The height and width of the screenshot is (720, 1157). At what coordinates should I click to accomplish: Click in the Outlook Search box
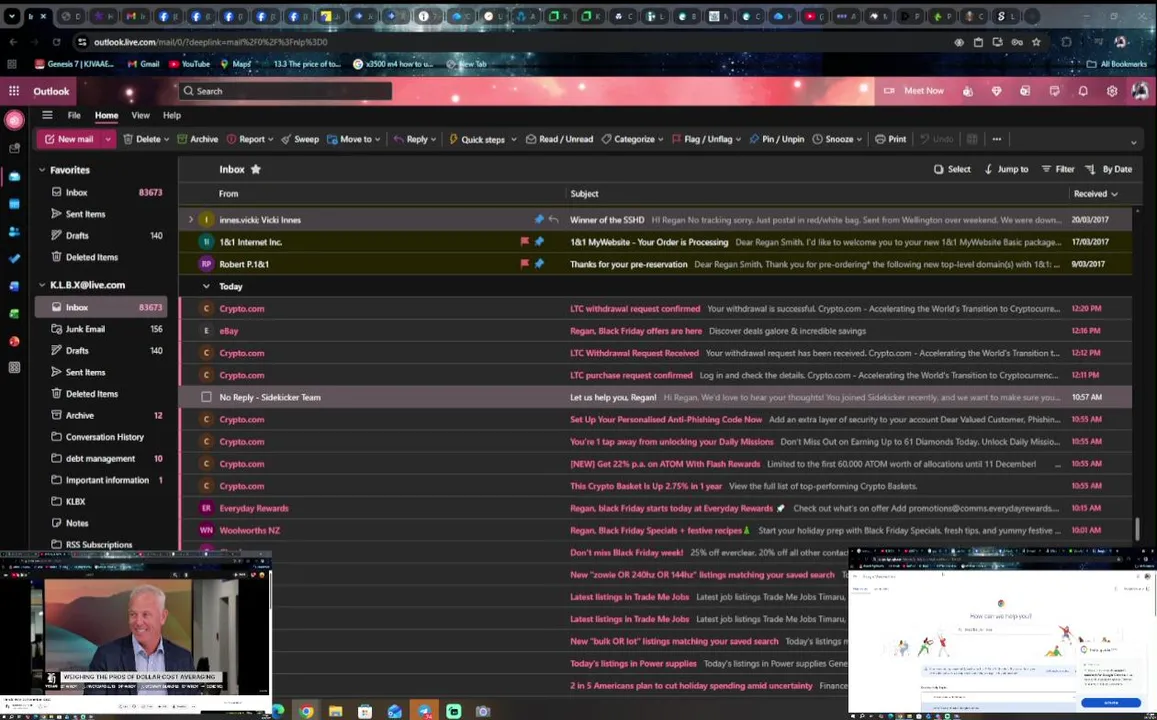[x=285, y=91]
